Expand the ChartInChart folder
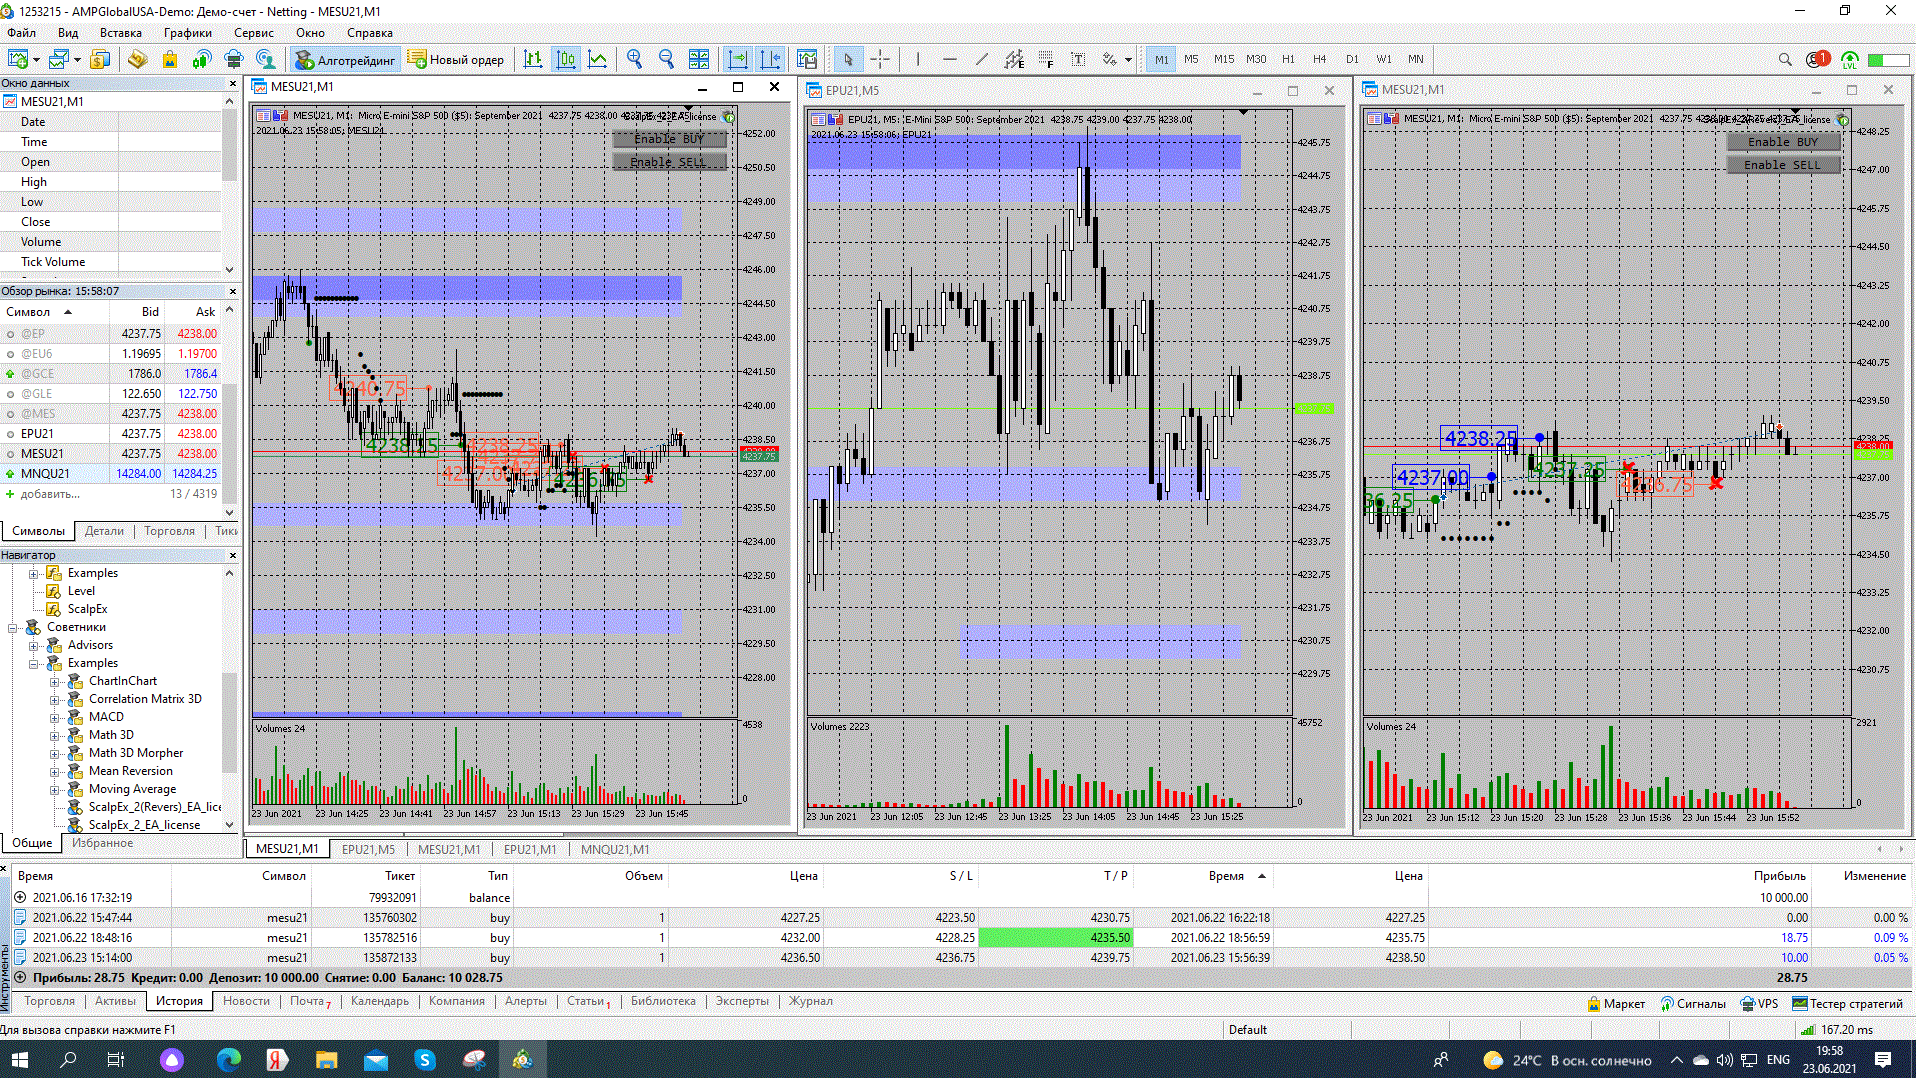This screenshot has height=1078, width=1916. 55,682
